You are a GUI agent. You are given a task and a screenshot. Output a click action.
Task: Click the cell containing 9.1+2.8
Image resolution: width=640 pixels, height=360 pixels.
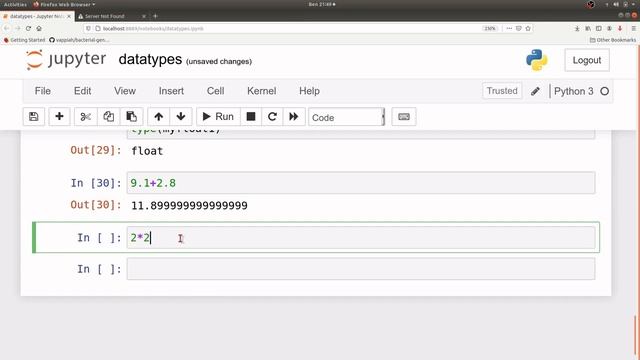tap(361, 183)
